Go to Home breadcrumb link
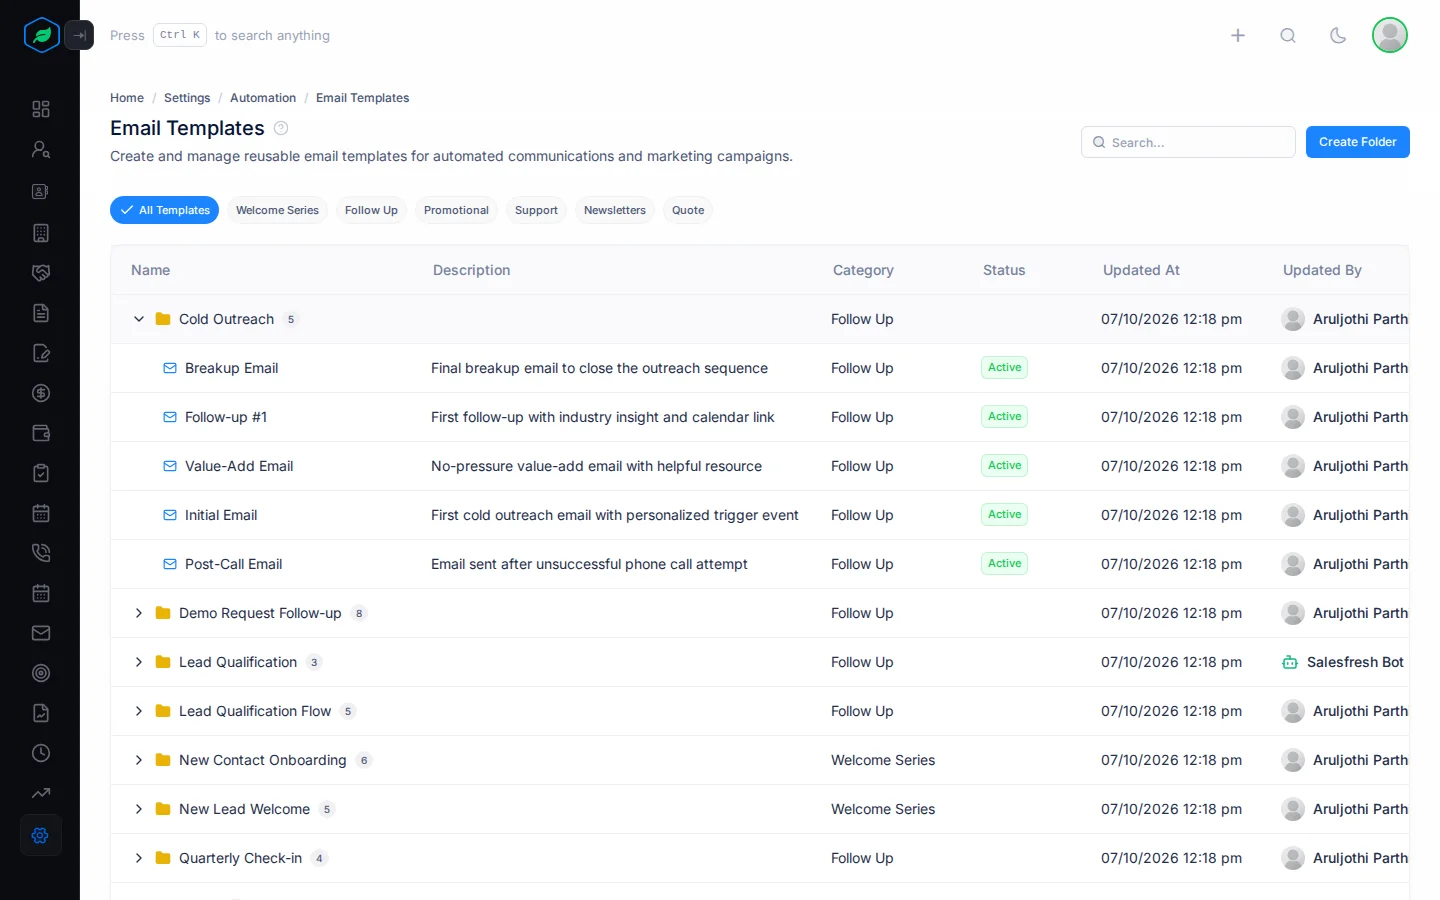Screen dimensions: 1440x900 [127, 98]
